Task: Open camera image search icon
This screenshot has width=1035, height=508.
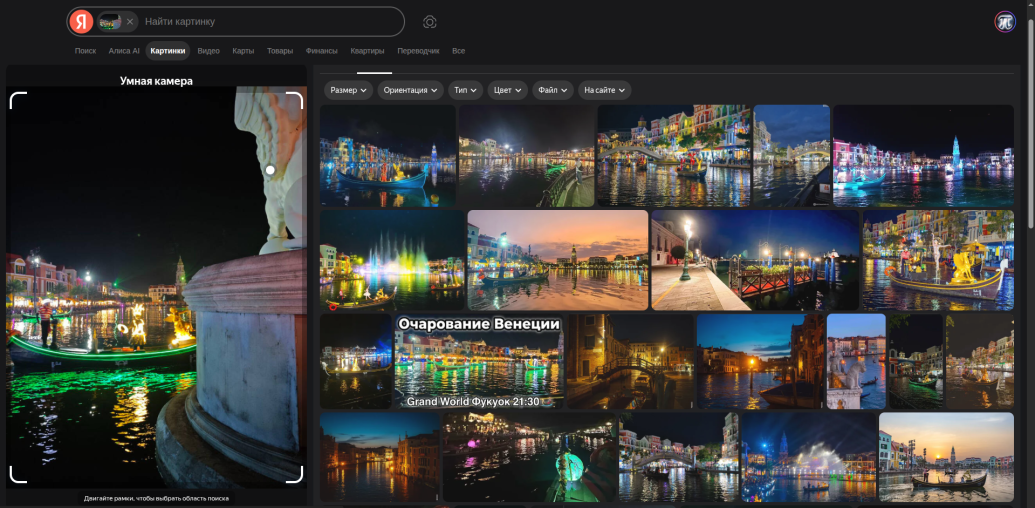Action: tap(430, 22)
